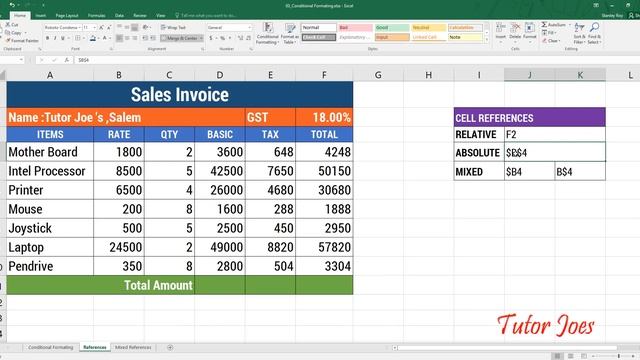Open the Name Box dropdown arrow
The image size is (640, 360).
tap(21, 60)
